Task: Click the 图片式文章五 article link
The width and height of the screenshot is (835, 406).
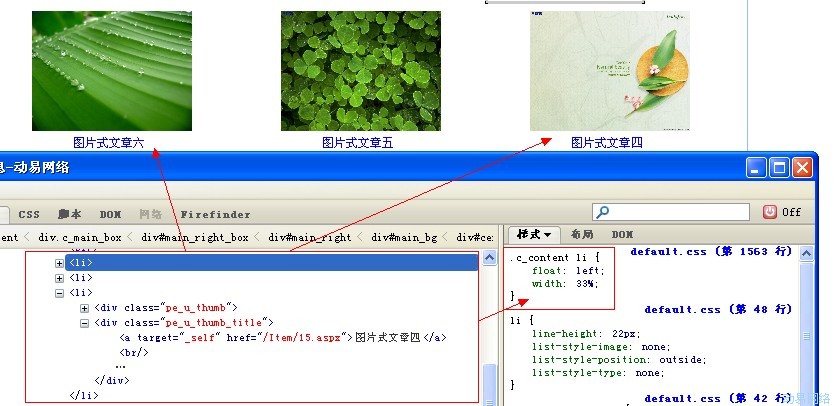Action: click(357, 143)
